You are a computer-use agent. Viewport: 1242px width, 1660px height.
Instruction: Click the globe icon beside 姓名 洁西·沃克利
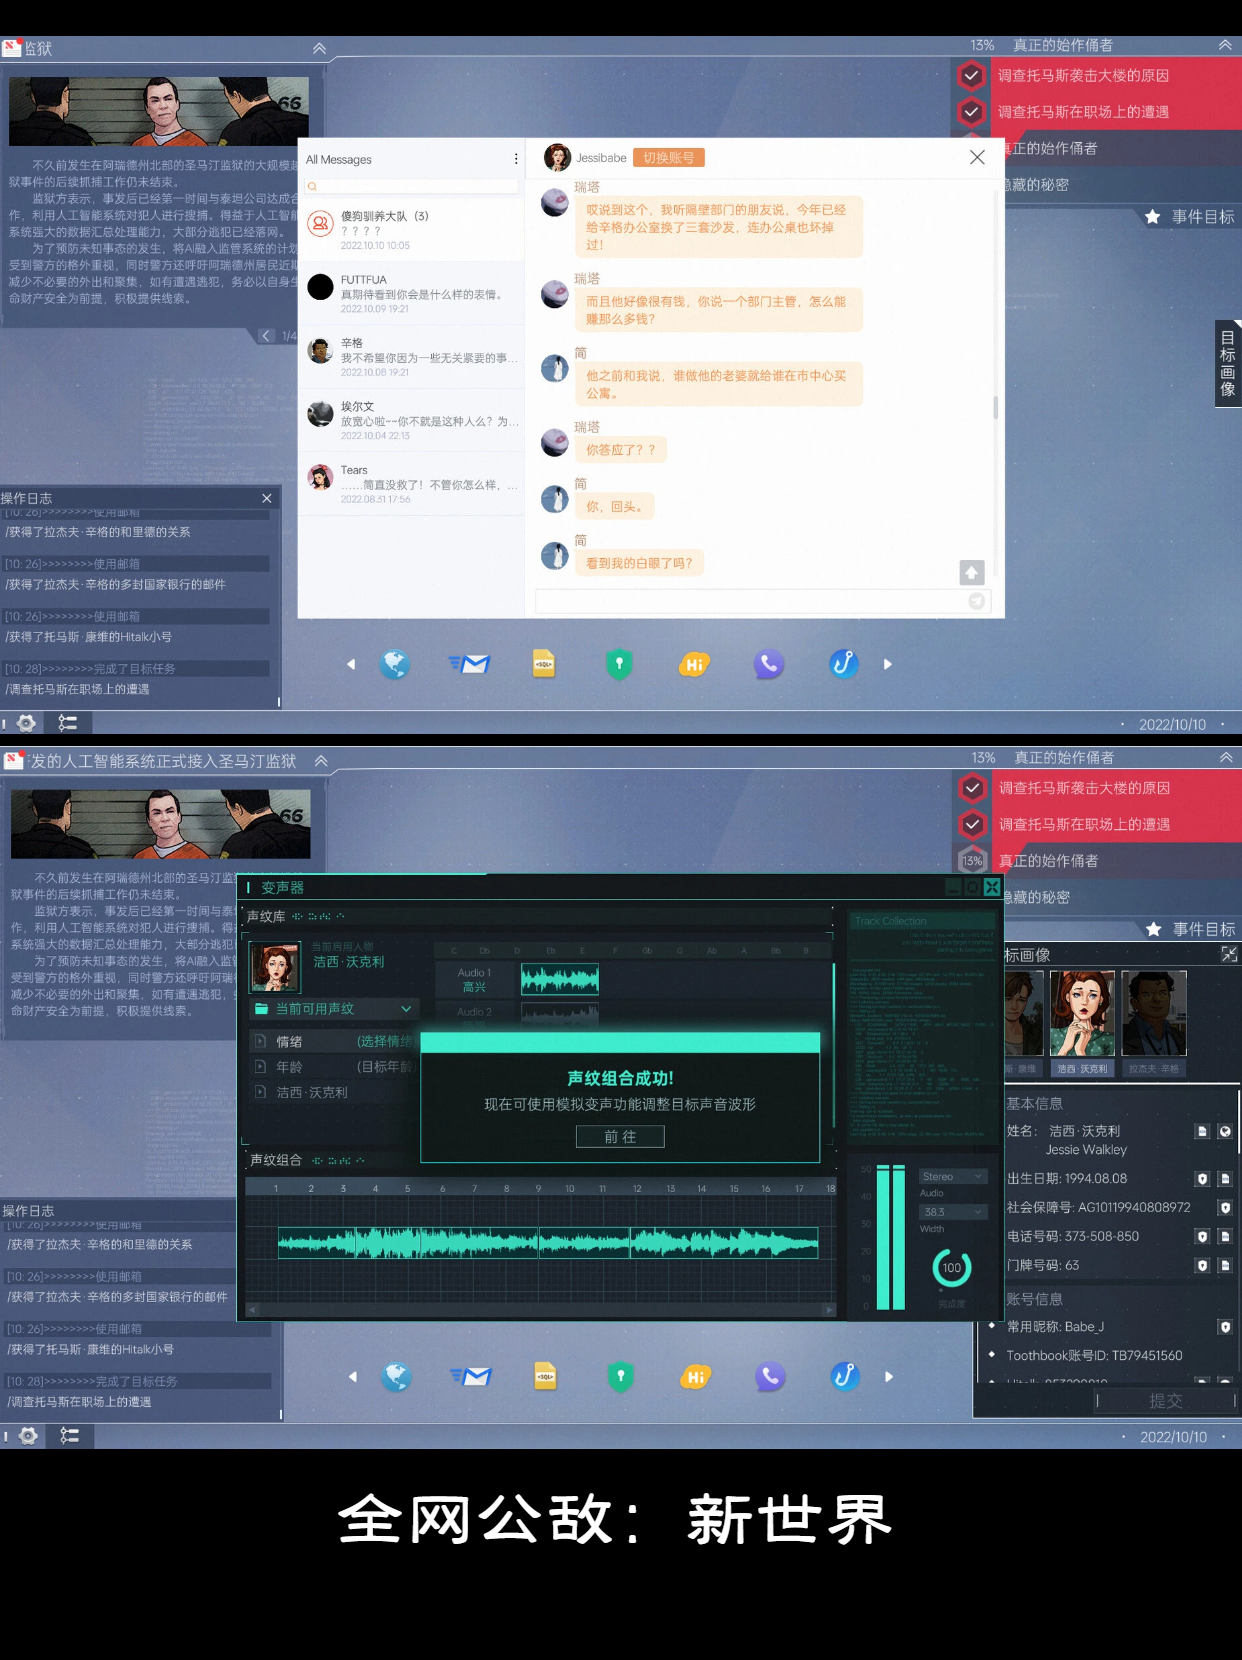(x=1225, y=1132)
